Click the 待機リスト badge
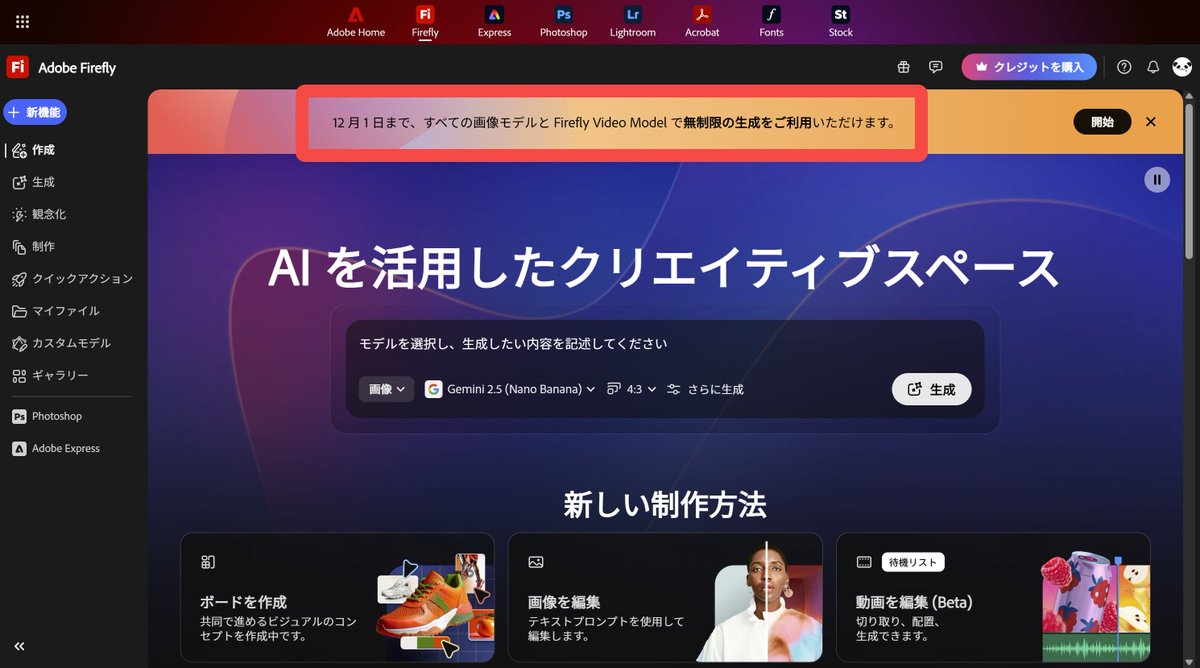Image resolution: width=1200 pixels, height=668 pixels. [913, 562]
